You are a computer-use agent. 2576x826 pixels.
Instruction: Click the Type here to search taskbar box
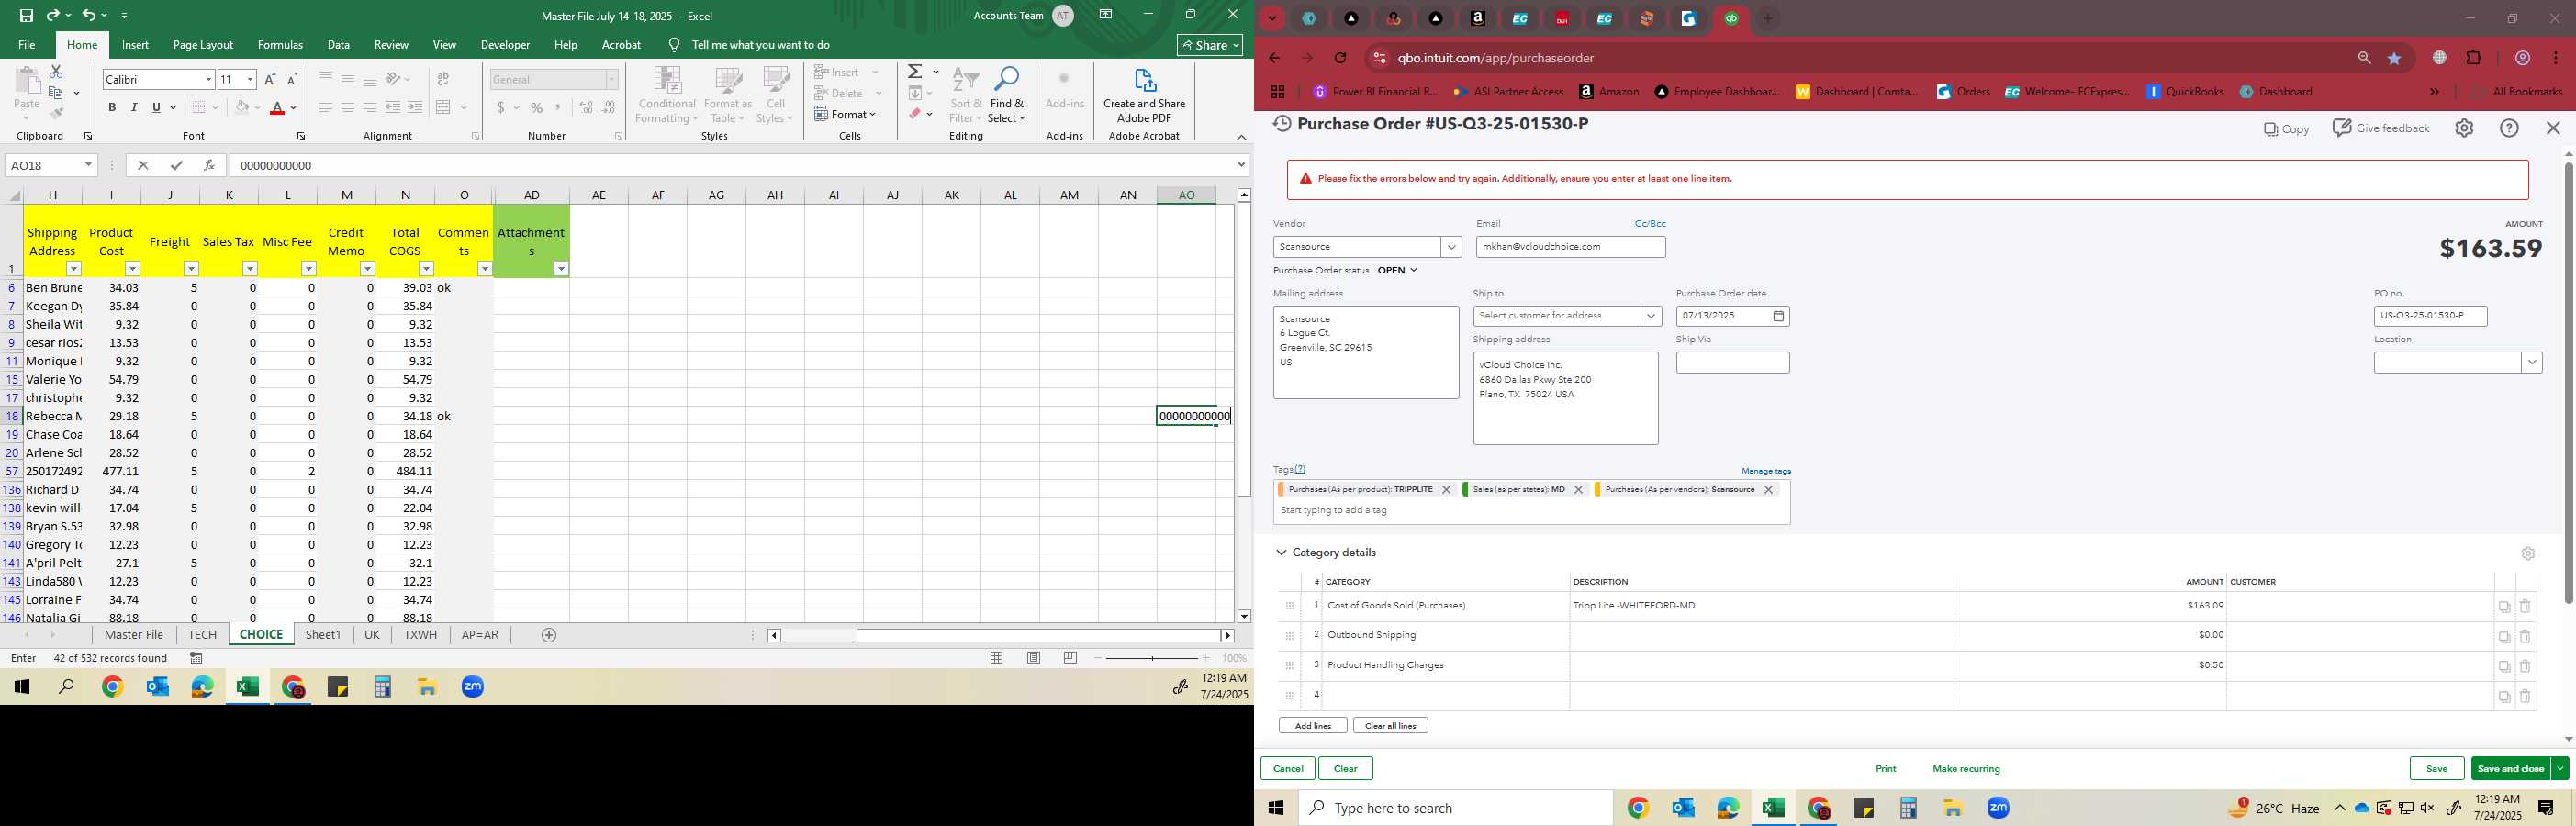click(1455, 808)
